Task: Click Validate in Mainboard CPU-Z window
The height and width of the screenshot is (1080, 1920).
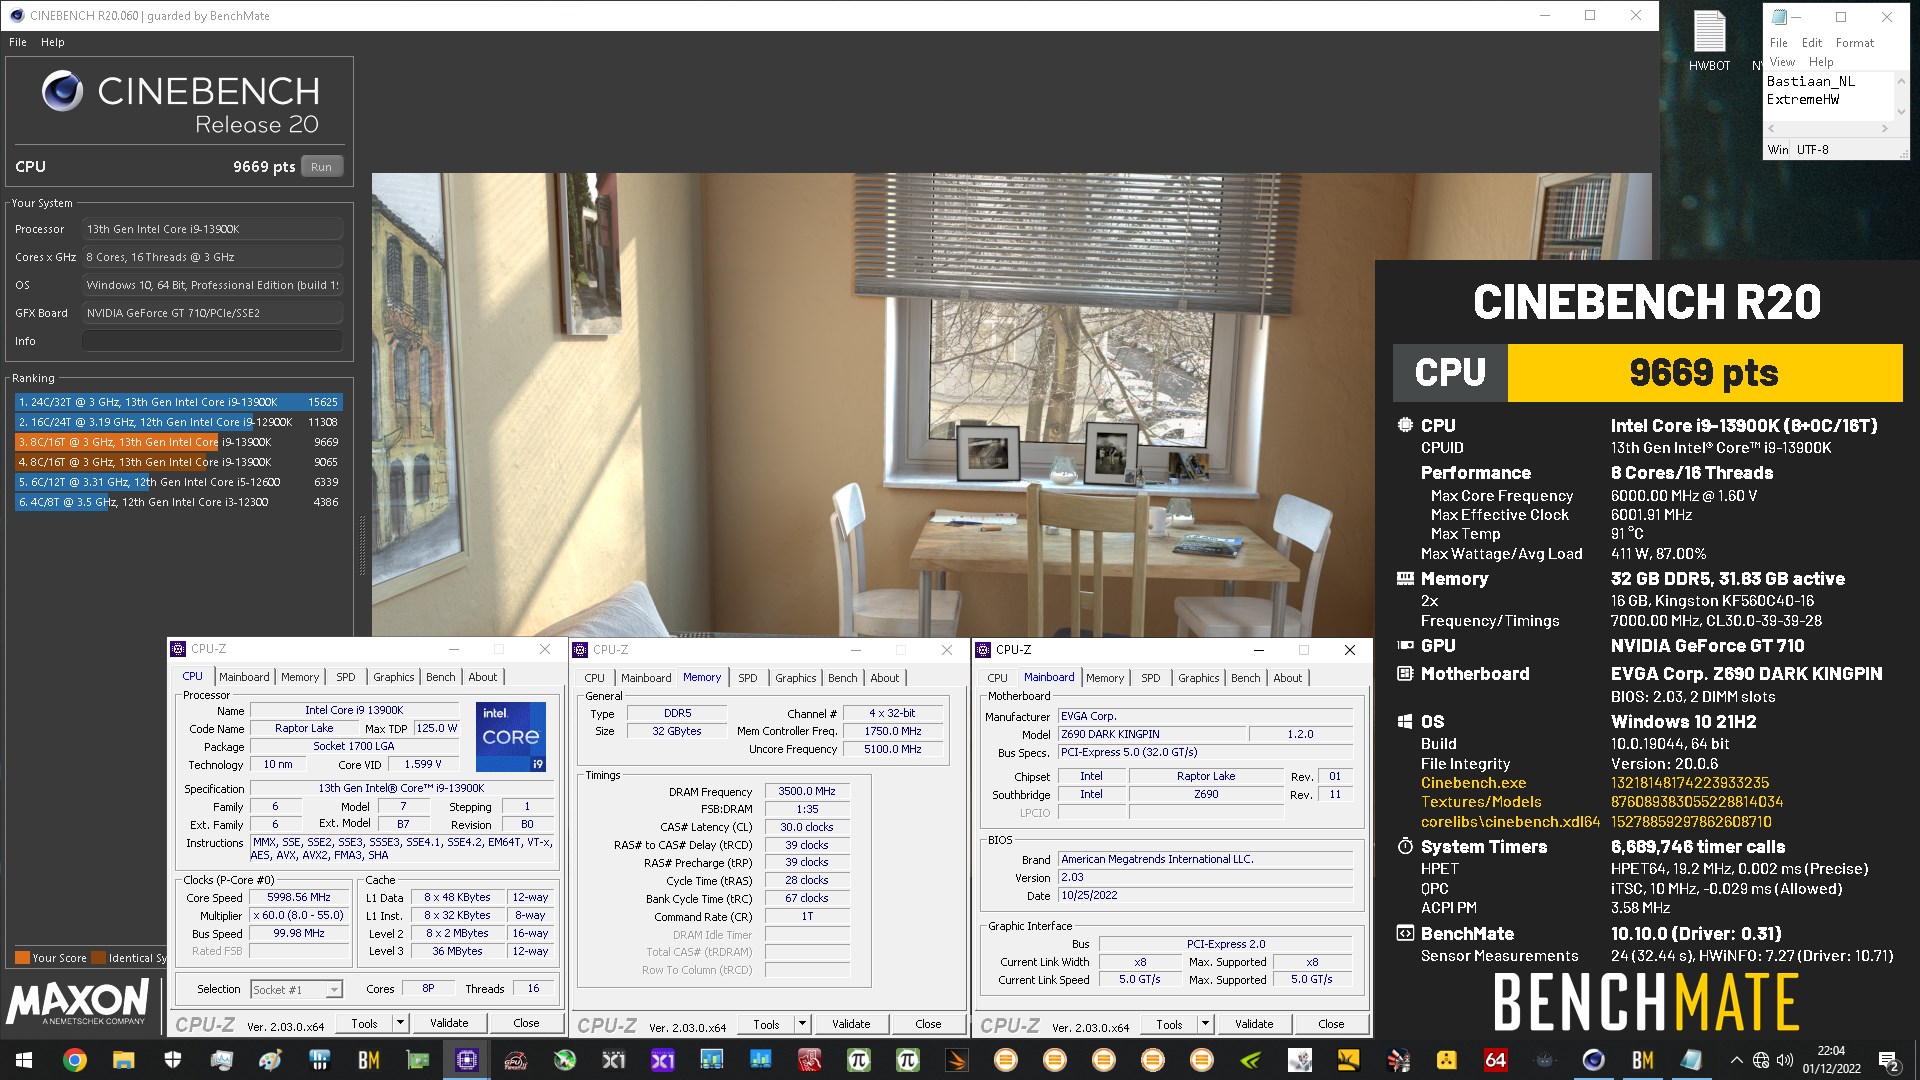Action: 1254,1024
